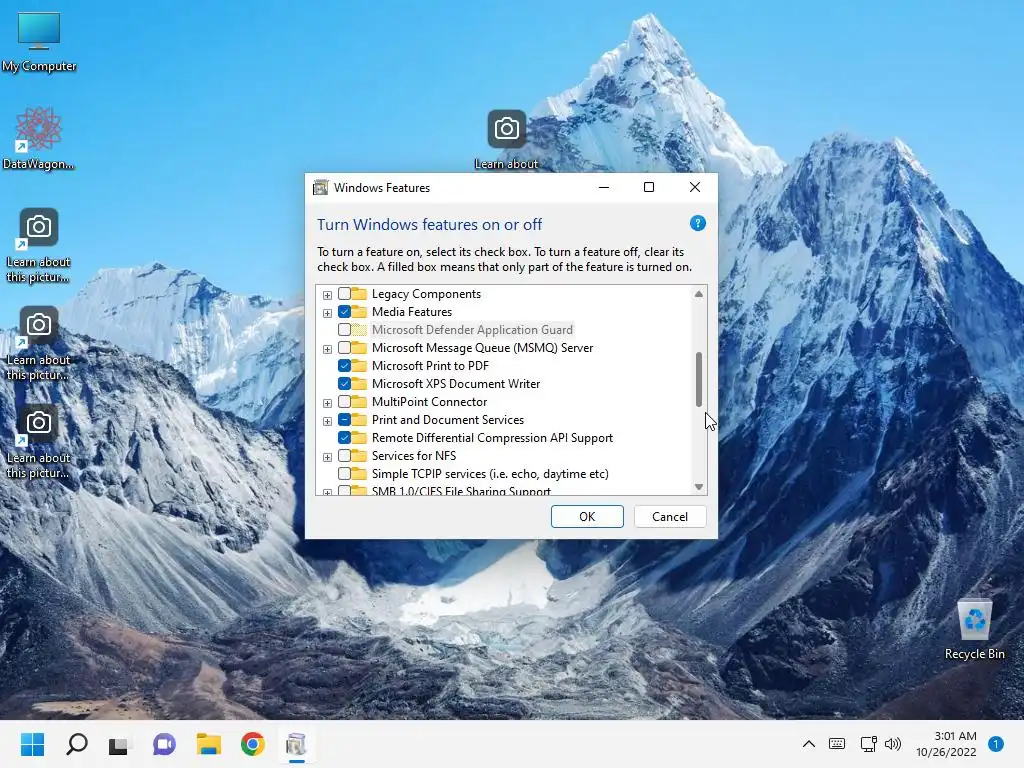Screen dimensions: 1024x768
Task: Select Simple TCPIP services label
Action: pyautogui.click(x=490, y=473)
